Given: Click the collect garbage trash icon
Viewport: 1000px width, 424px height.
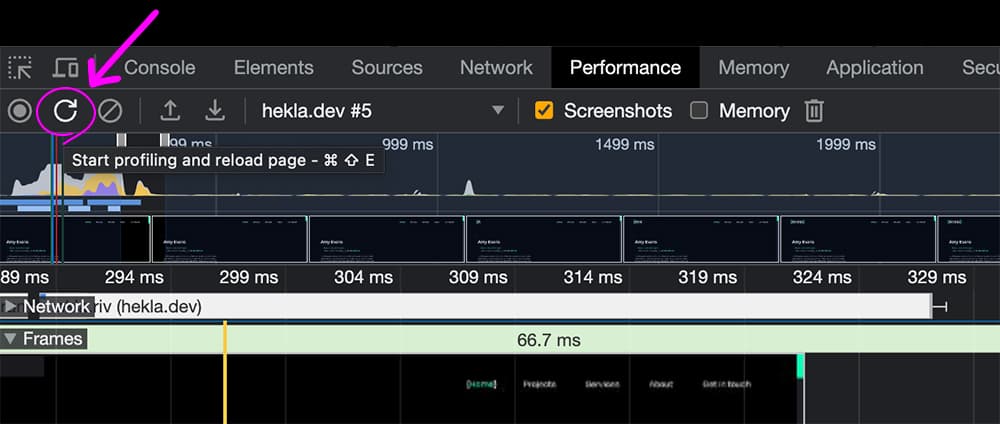Looking at the screenshot, I should coord(815,110).
